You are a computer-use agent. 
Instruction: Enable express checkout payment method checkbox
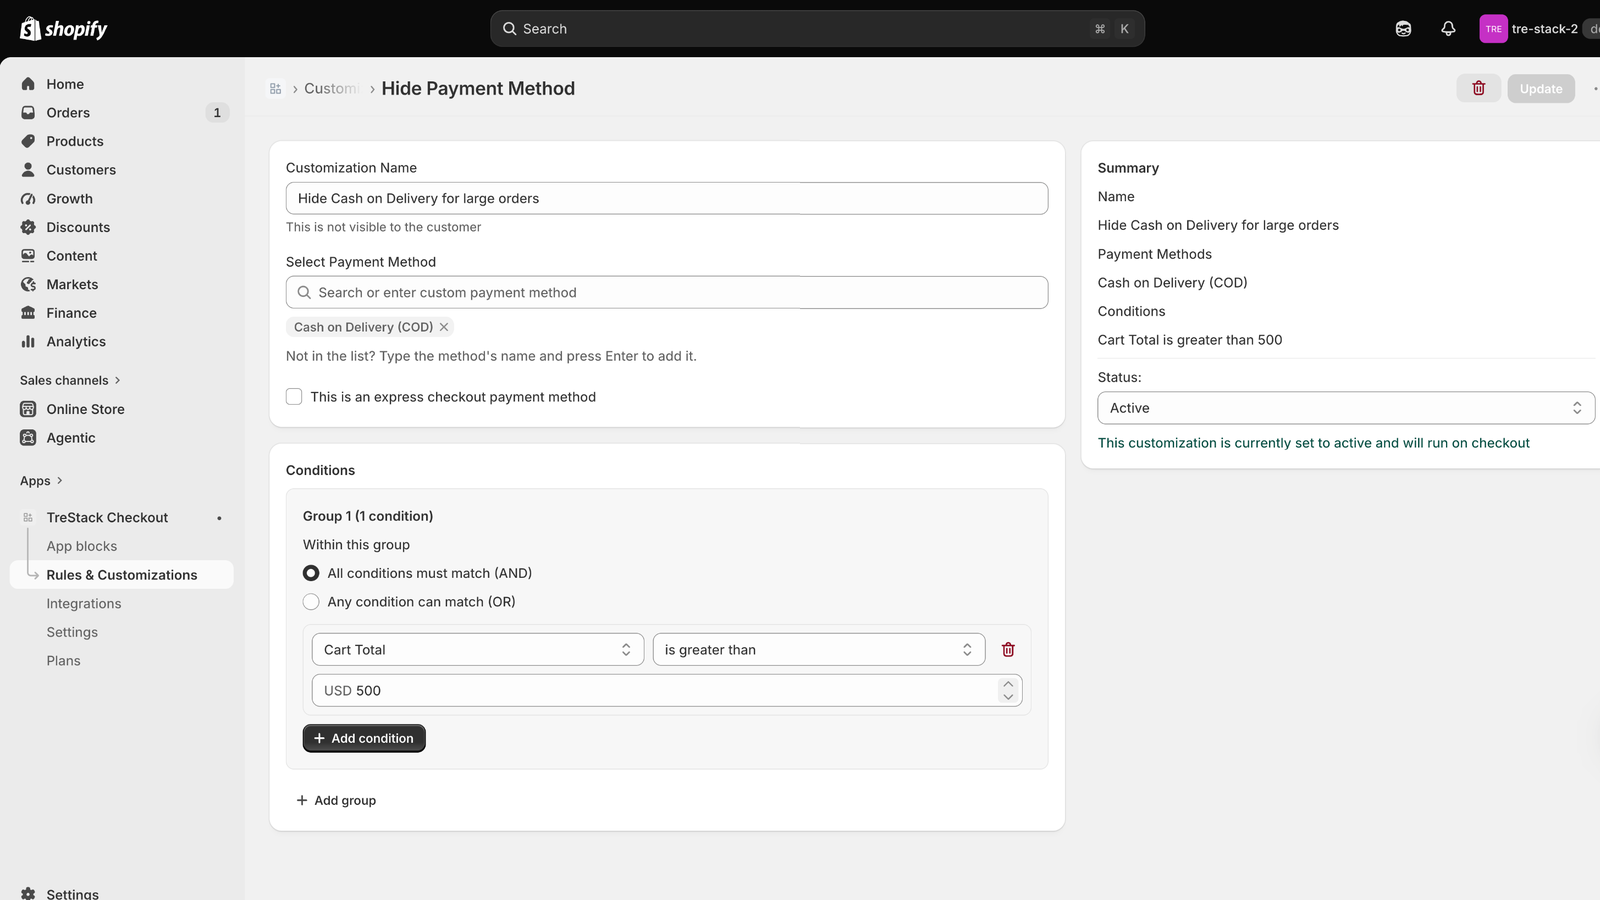click(x=294, y=397)
